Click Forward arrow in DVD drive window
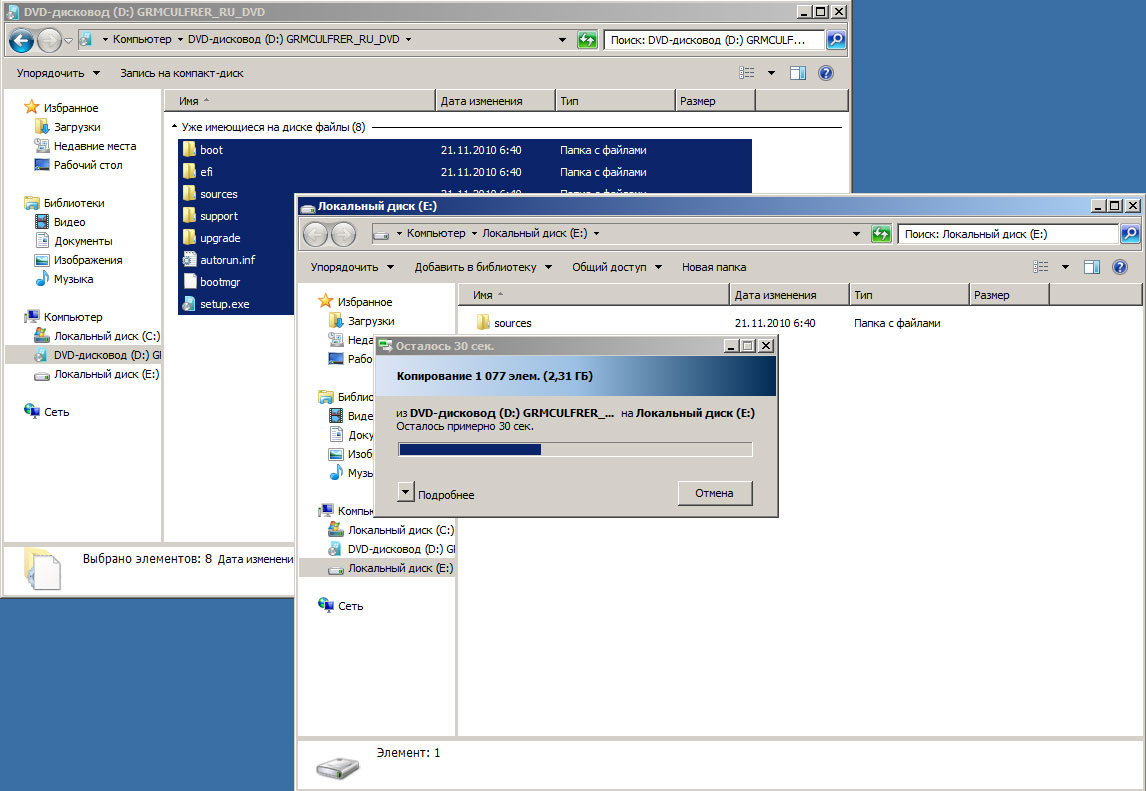Screen dimensions: 1146x791 [x=49, y=40]
